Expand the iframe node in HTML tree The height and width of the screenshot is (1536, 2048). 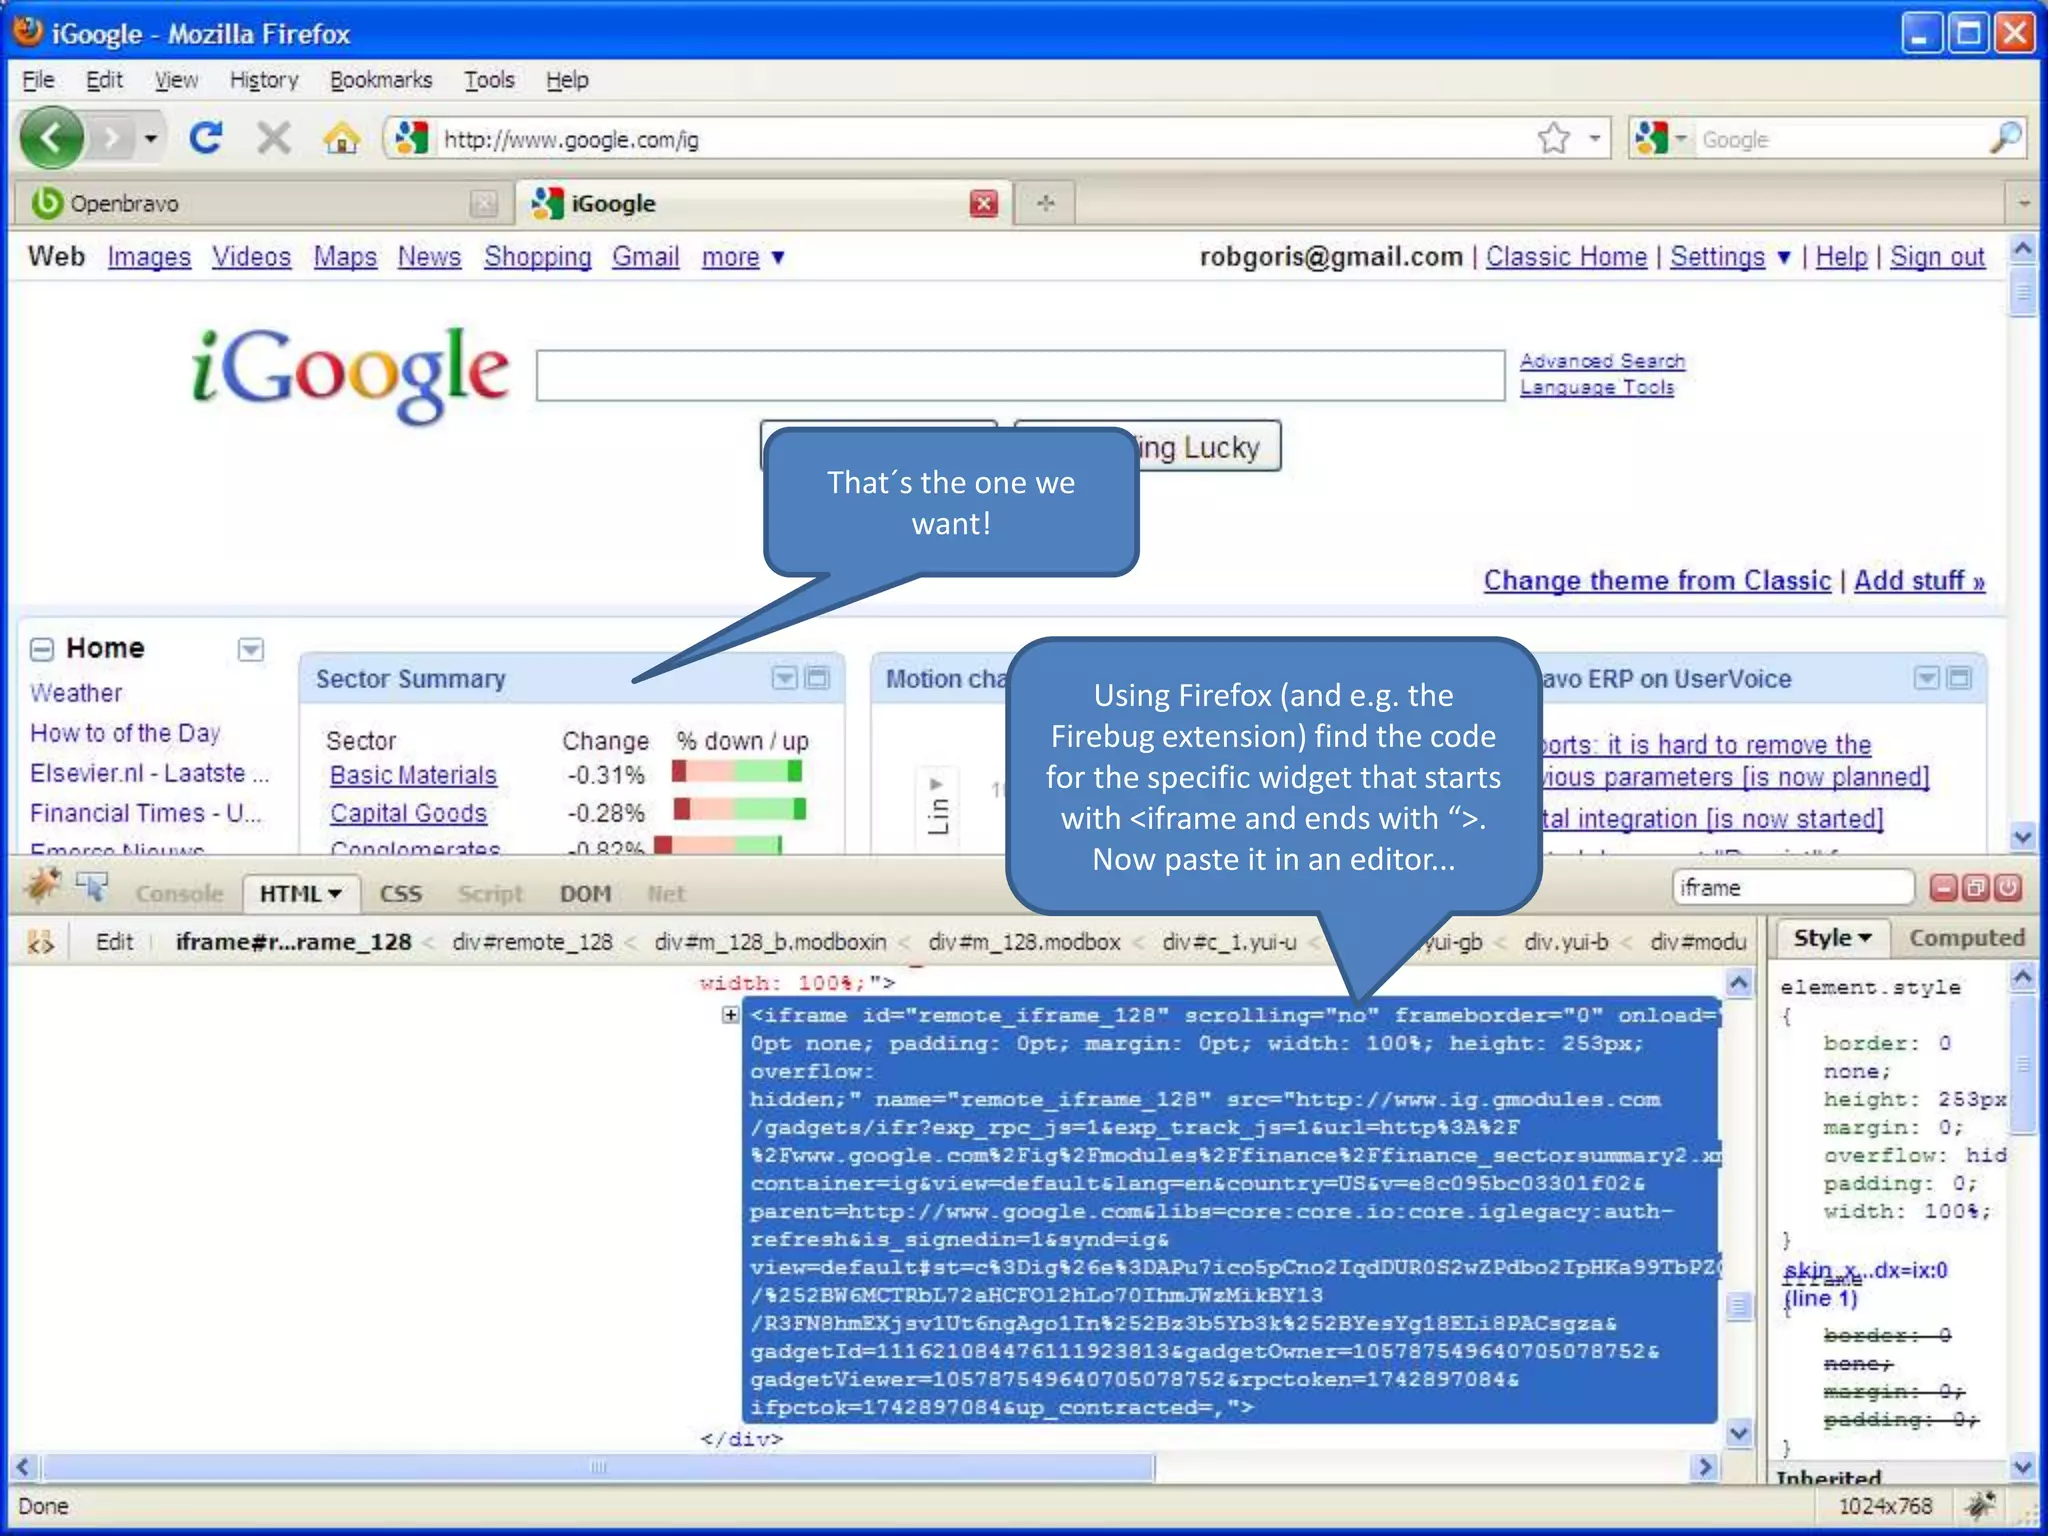click(731, 1015)
